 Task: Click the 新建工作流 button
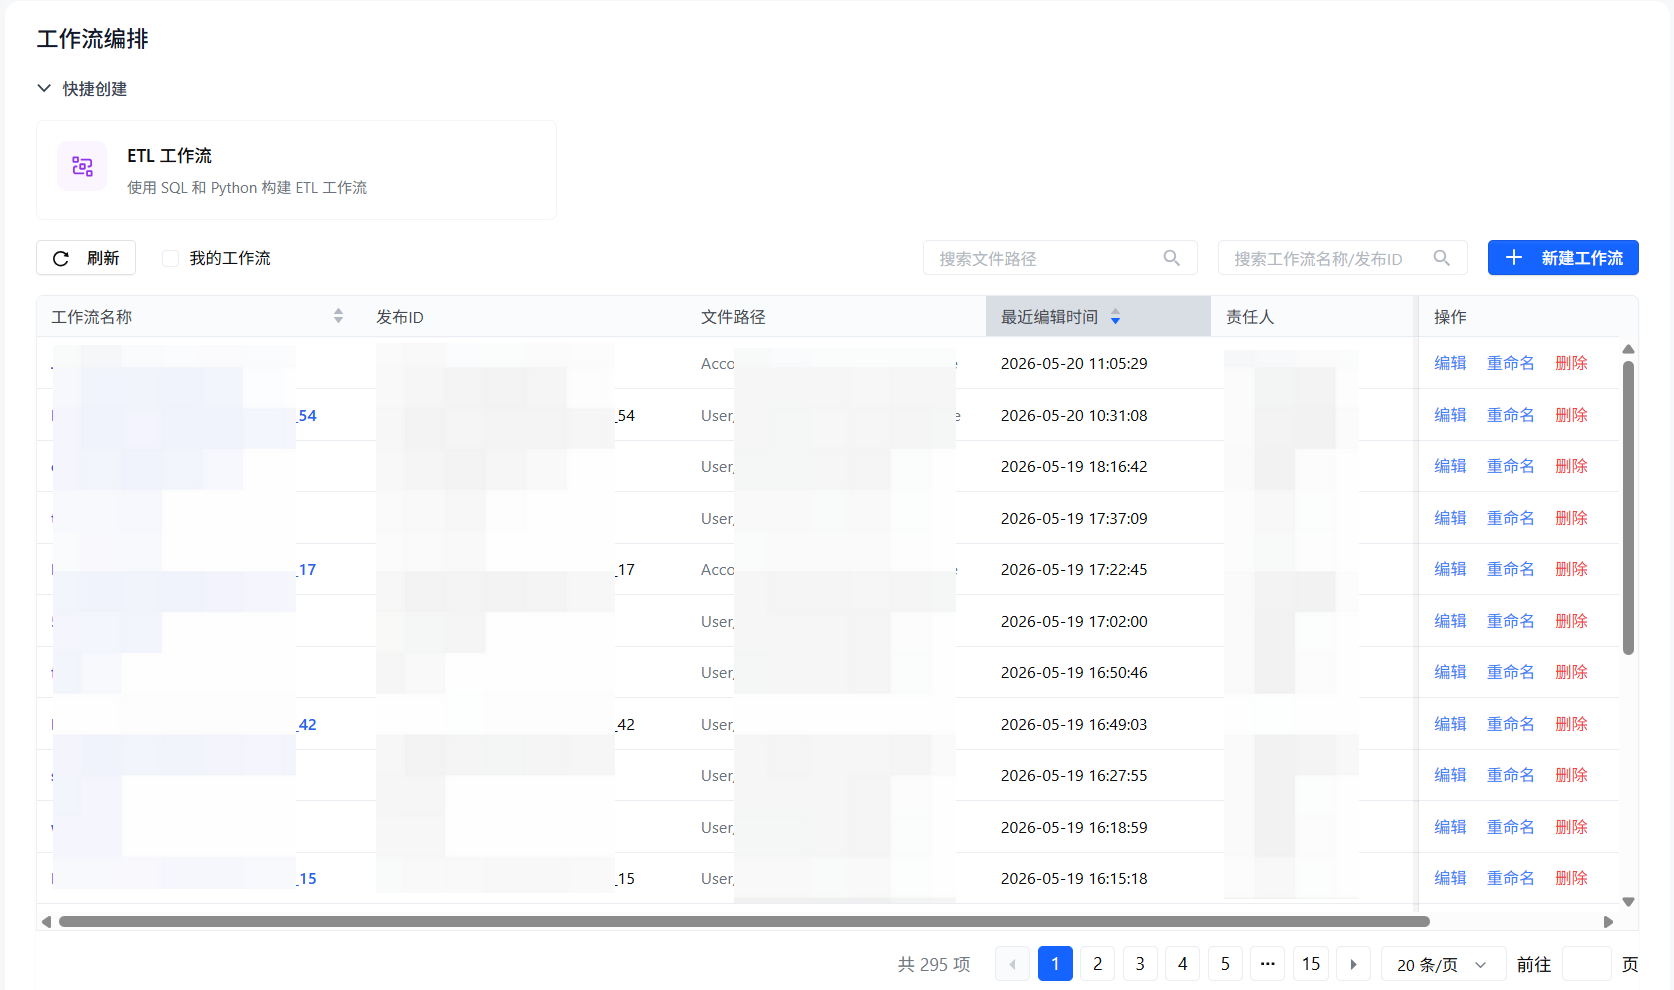[1563, 258]
